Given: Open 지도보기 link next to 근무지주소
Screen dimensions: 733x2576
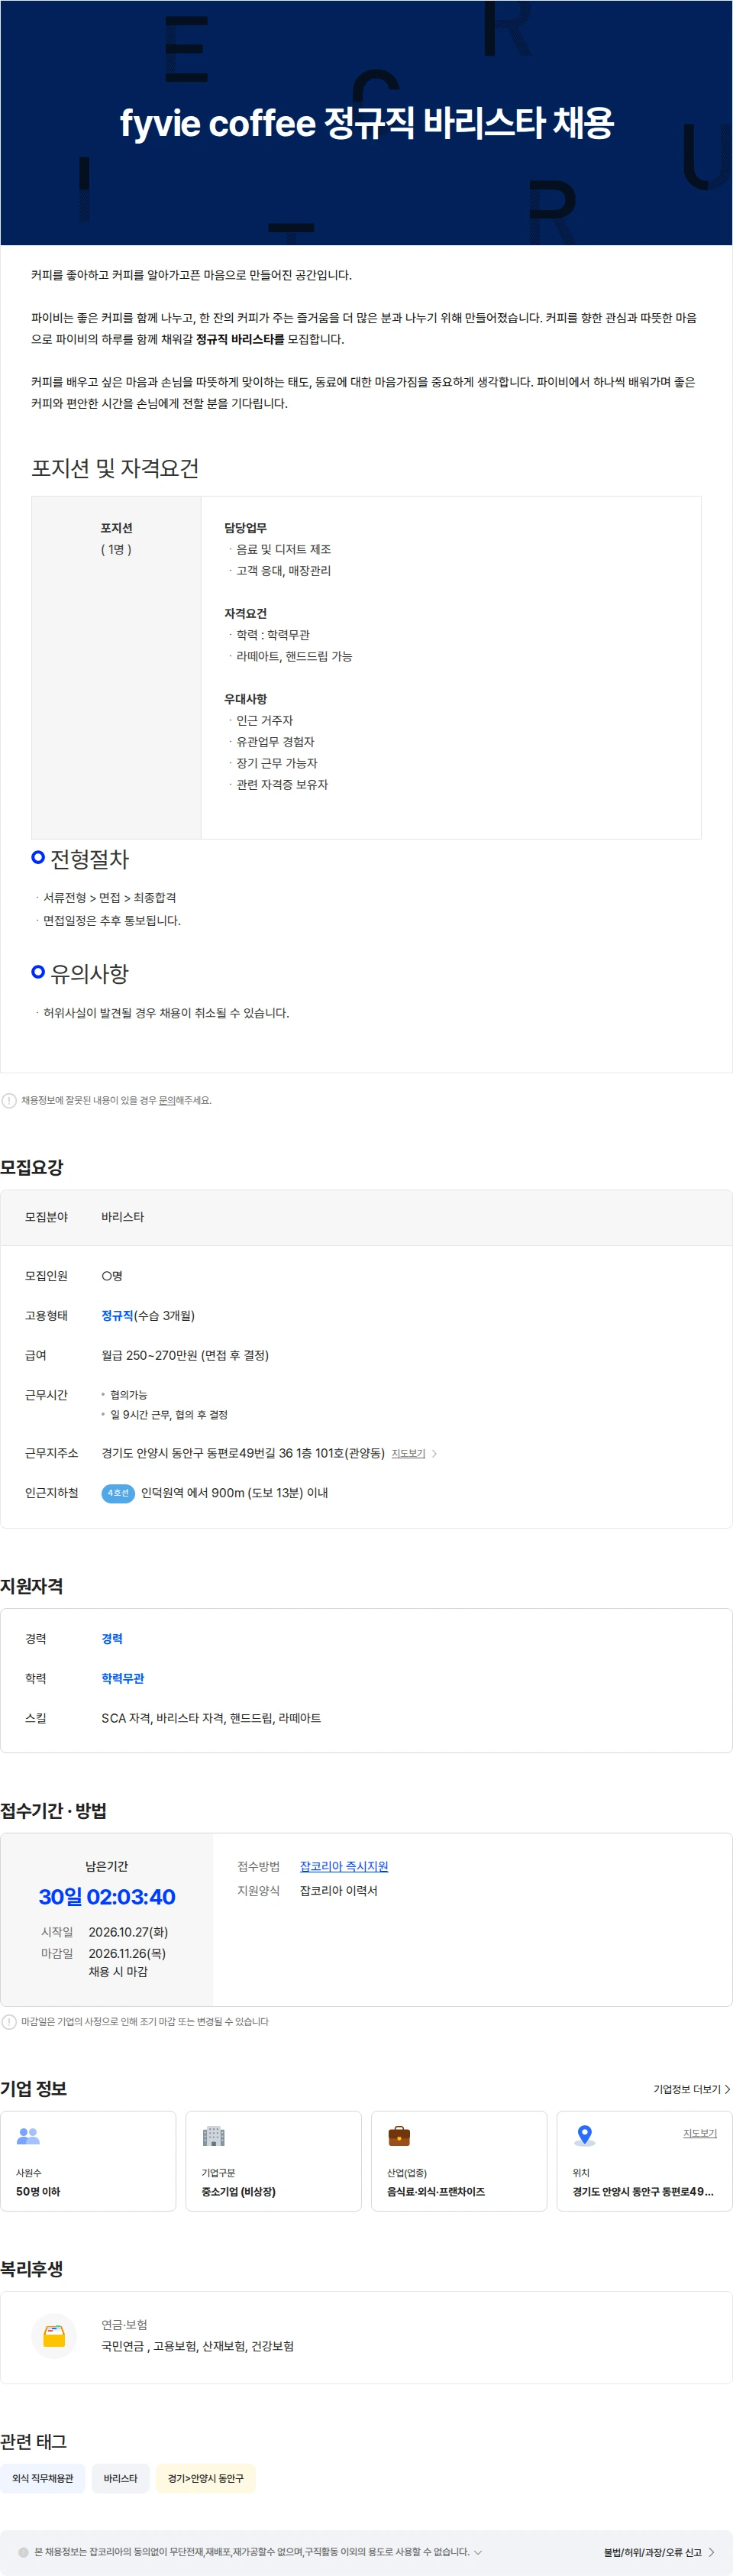Looking at the screenshot, I should (x=408, y=1453).
